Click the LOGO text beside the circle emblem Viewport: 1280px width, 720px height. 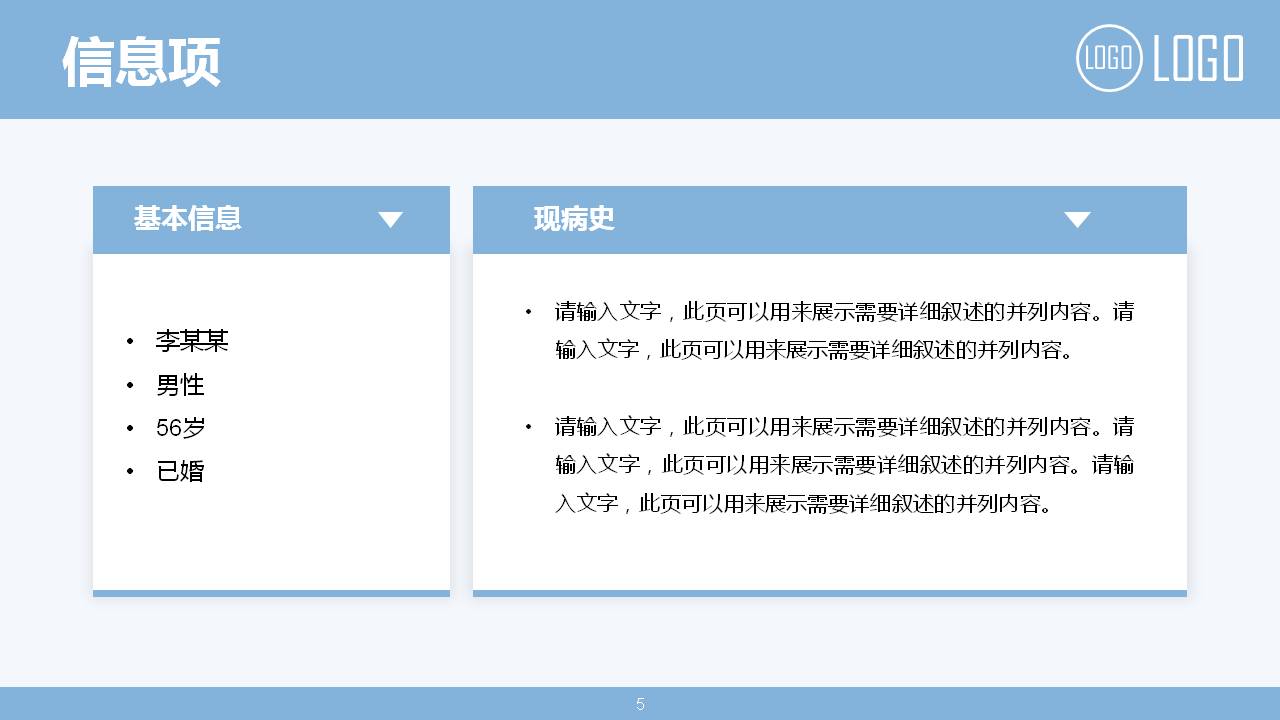click(x=1197, y=60)
